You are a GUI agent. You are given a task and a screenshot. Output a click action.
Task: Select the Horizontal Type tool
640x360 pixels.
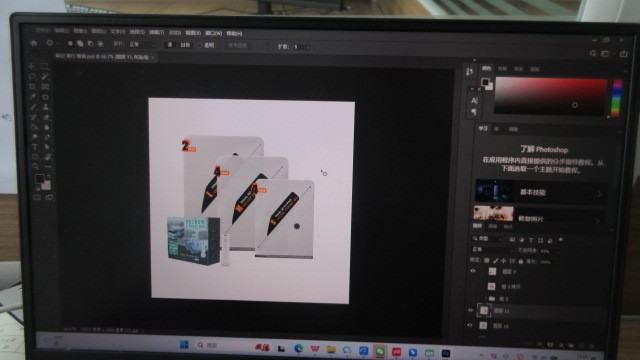tap(35, 147)
